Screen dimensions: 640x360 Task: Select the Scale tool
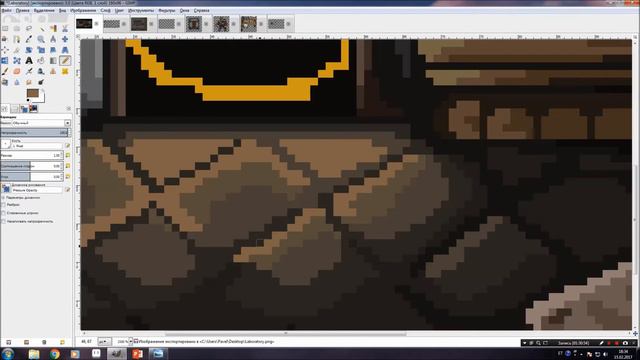click(41, 50)
